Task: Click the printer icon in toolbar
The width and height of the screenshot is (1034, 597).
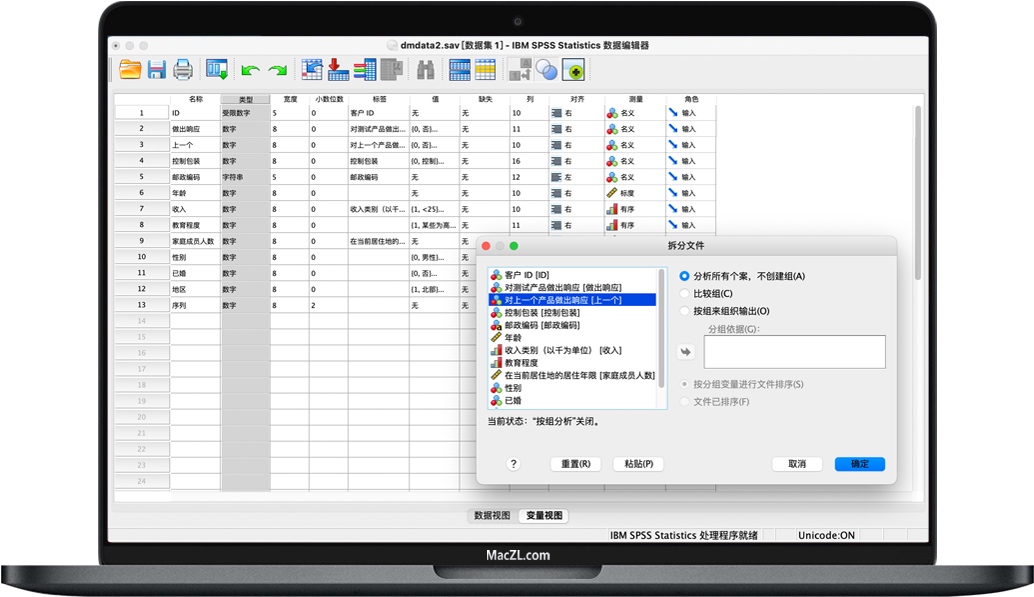Action: tap(183, 69)
